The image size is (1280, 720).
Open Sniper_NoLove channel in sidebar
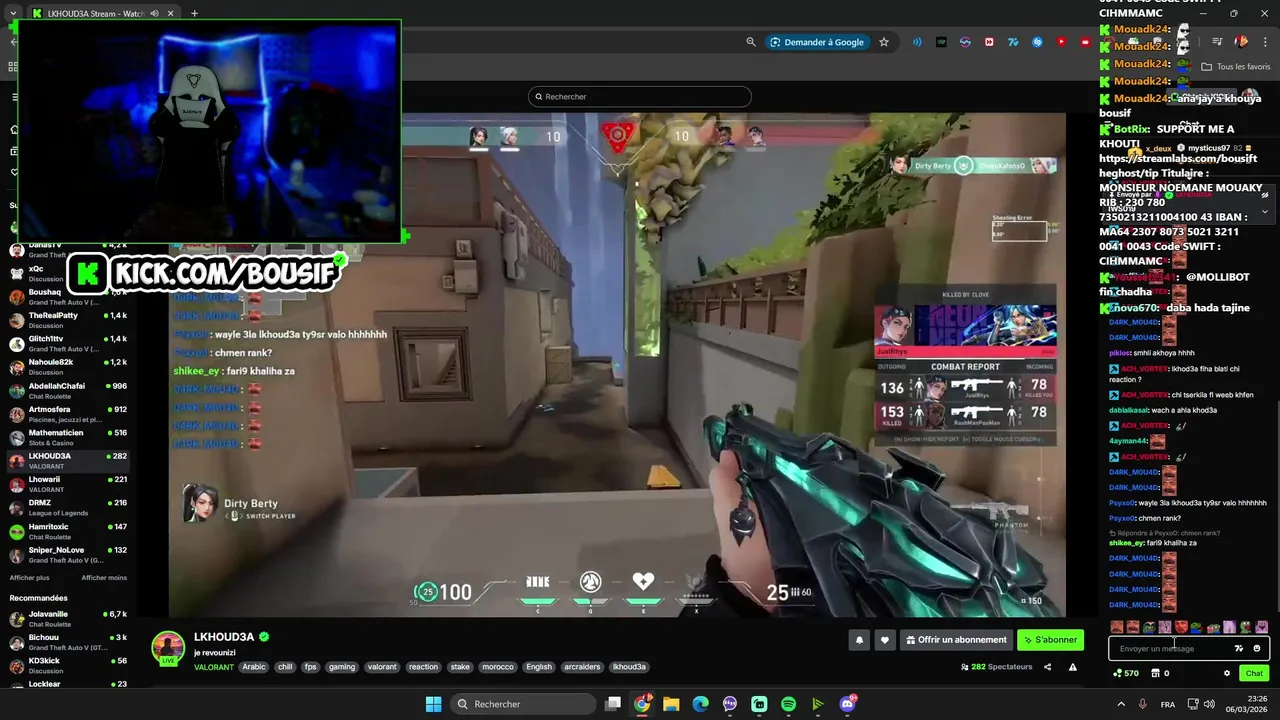click(68, 554)
